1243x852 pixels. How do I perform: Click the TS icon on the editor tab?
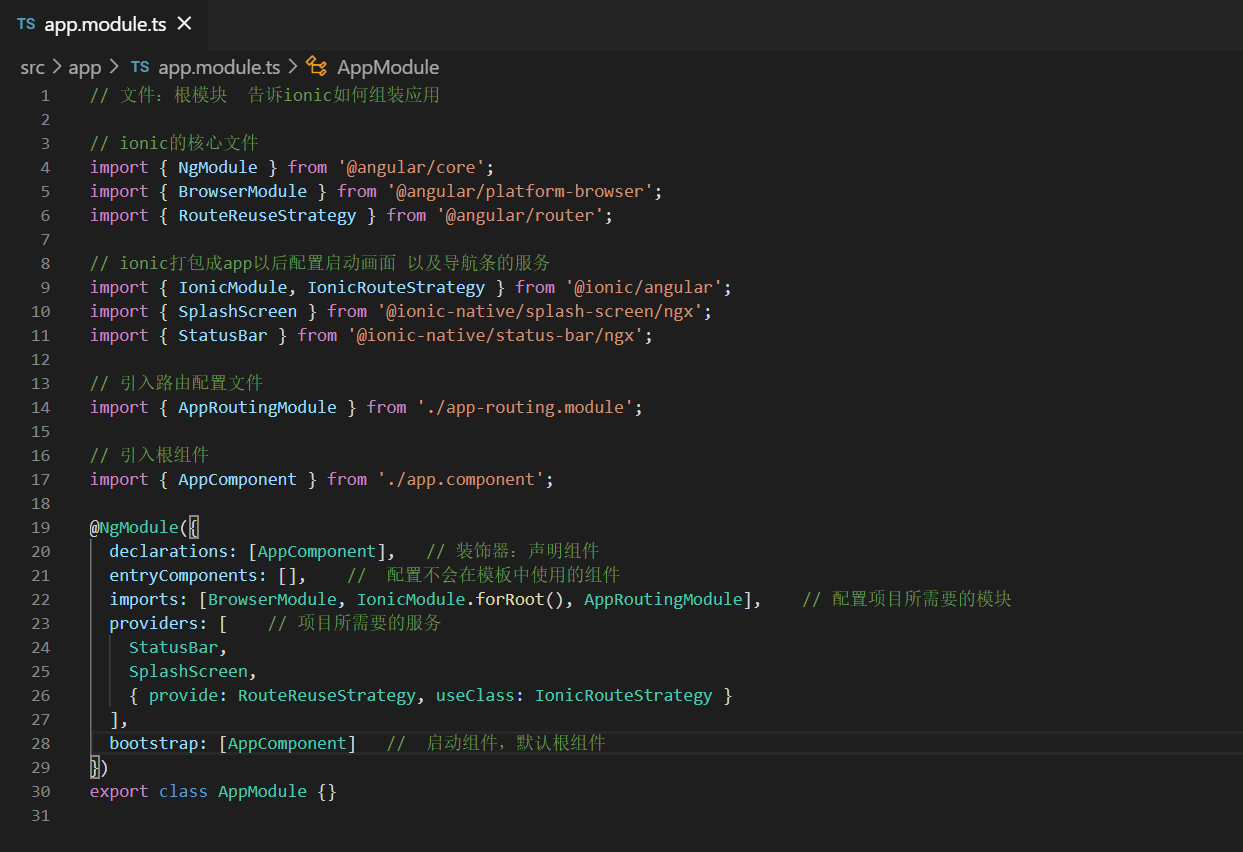pyautogui.click(x=26, y=25)
